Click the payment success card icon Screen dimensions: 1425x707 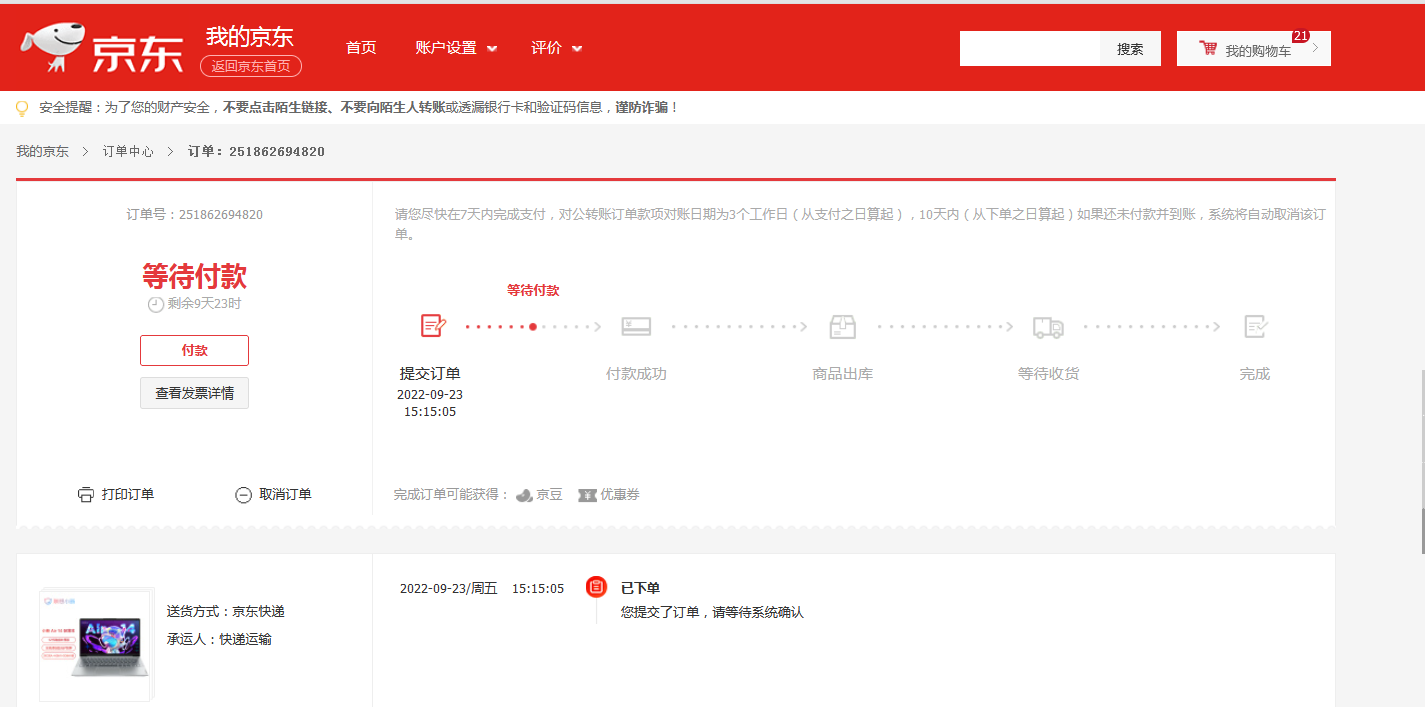click(x=636, y=326)
